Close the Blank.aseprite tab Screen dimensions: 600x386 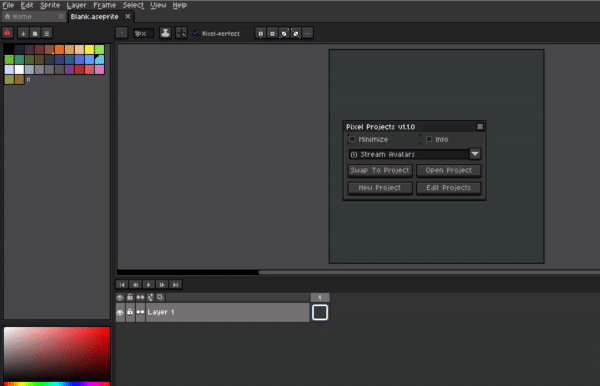click(128, 16)
